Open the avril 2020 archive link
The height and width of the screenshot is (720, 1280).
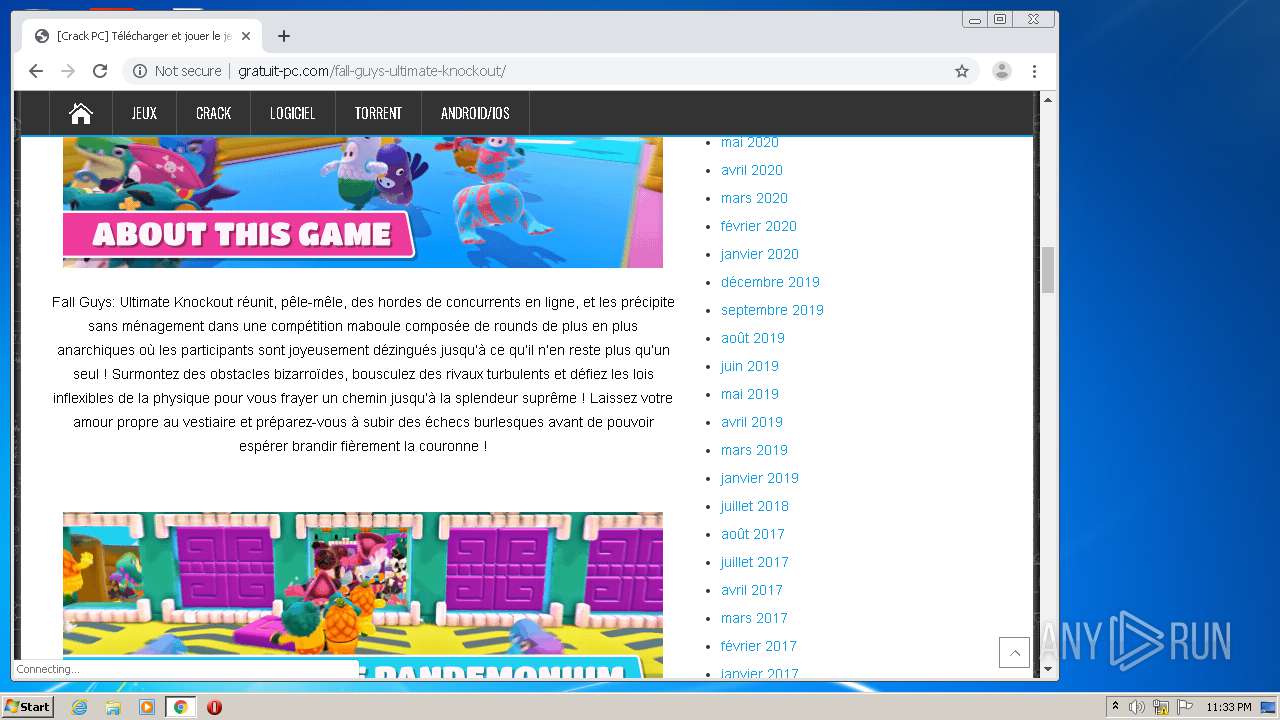point(752,170)
